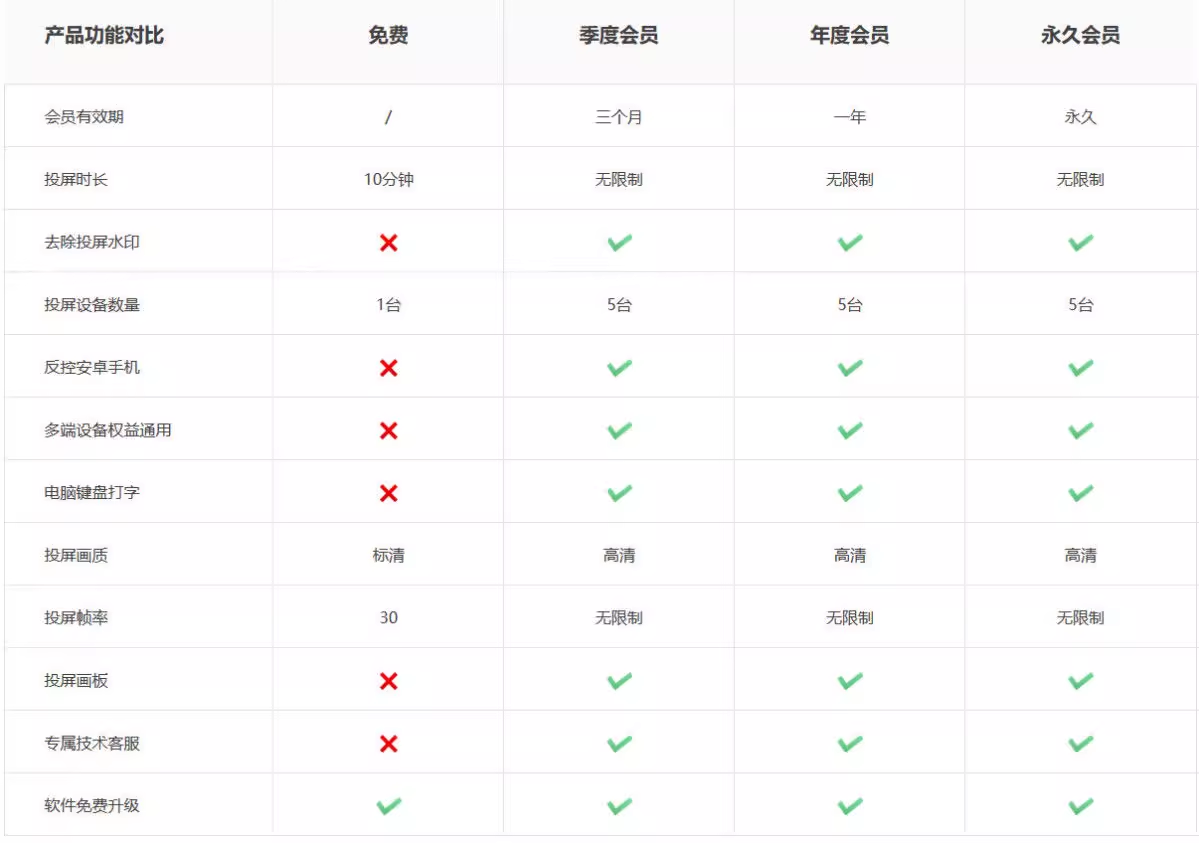
Task: Click the 免费 plan header
Action: [x=388, y=36]
